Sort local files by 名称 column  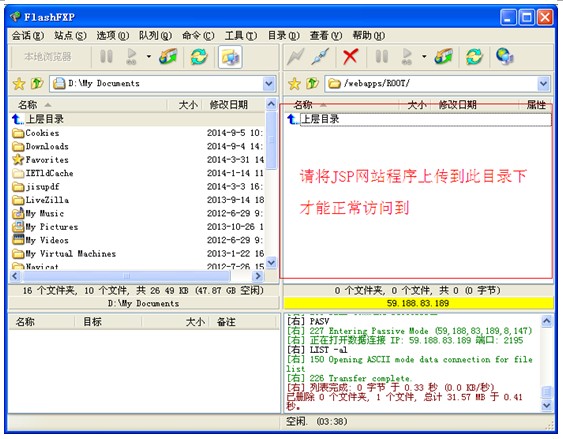point(88,105)
